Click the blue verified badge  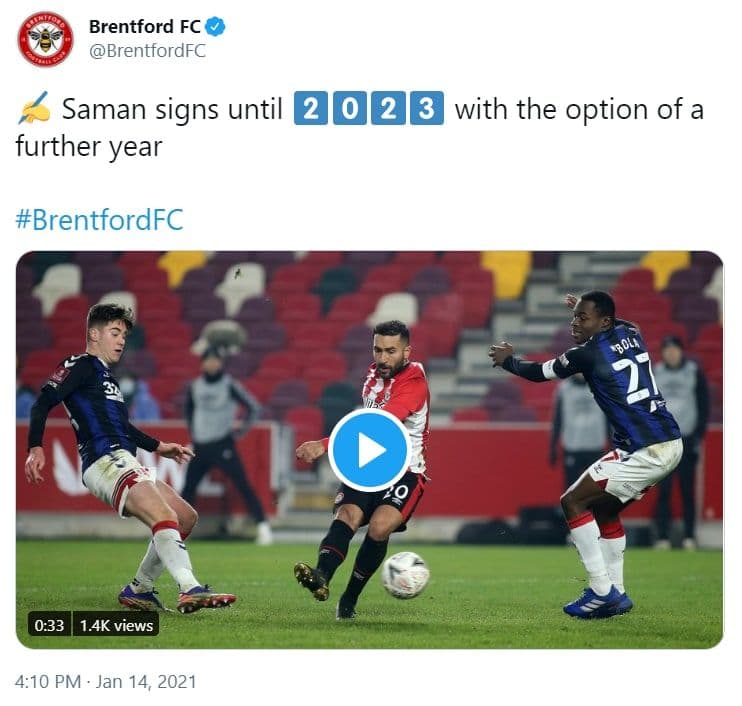(x=216, y=26)
